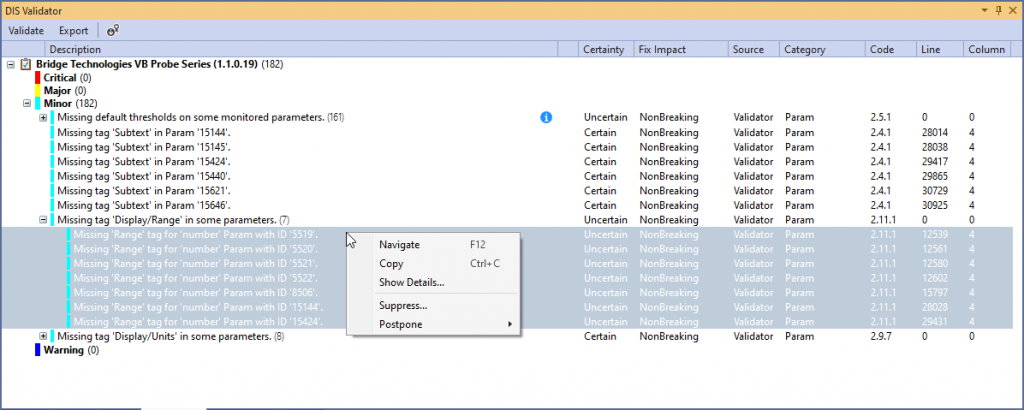Sort by the Code column header
Screen dimensions: 1024x410
click(x=891, y=50)
